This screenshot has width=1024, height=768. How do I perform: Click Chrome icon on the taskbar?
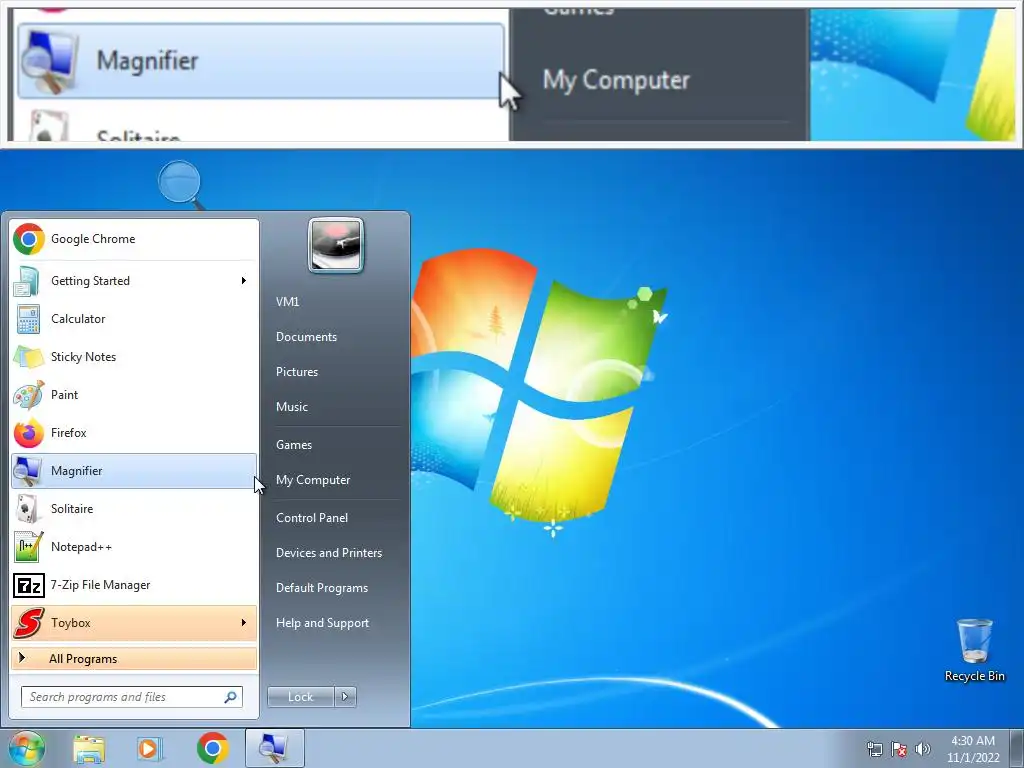[x=212, y=748]
